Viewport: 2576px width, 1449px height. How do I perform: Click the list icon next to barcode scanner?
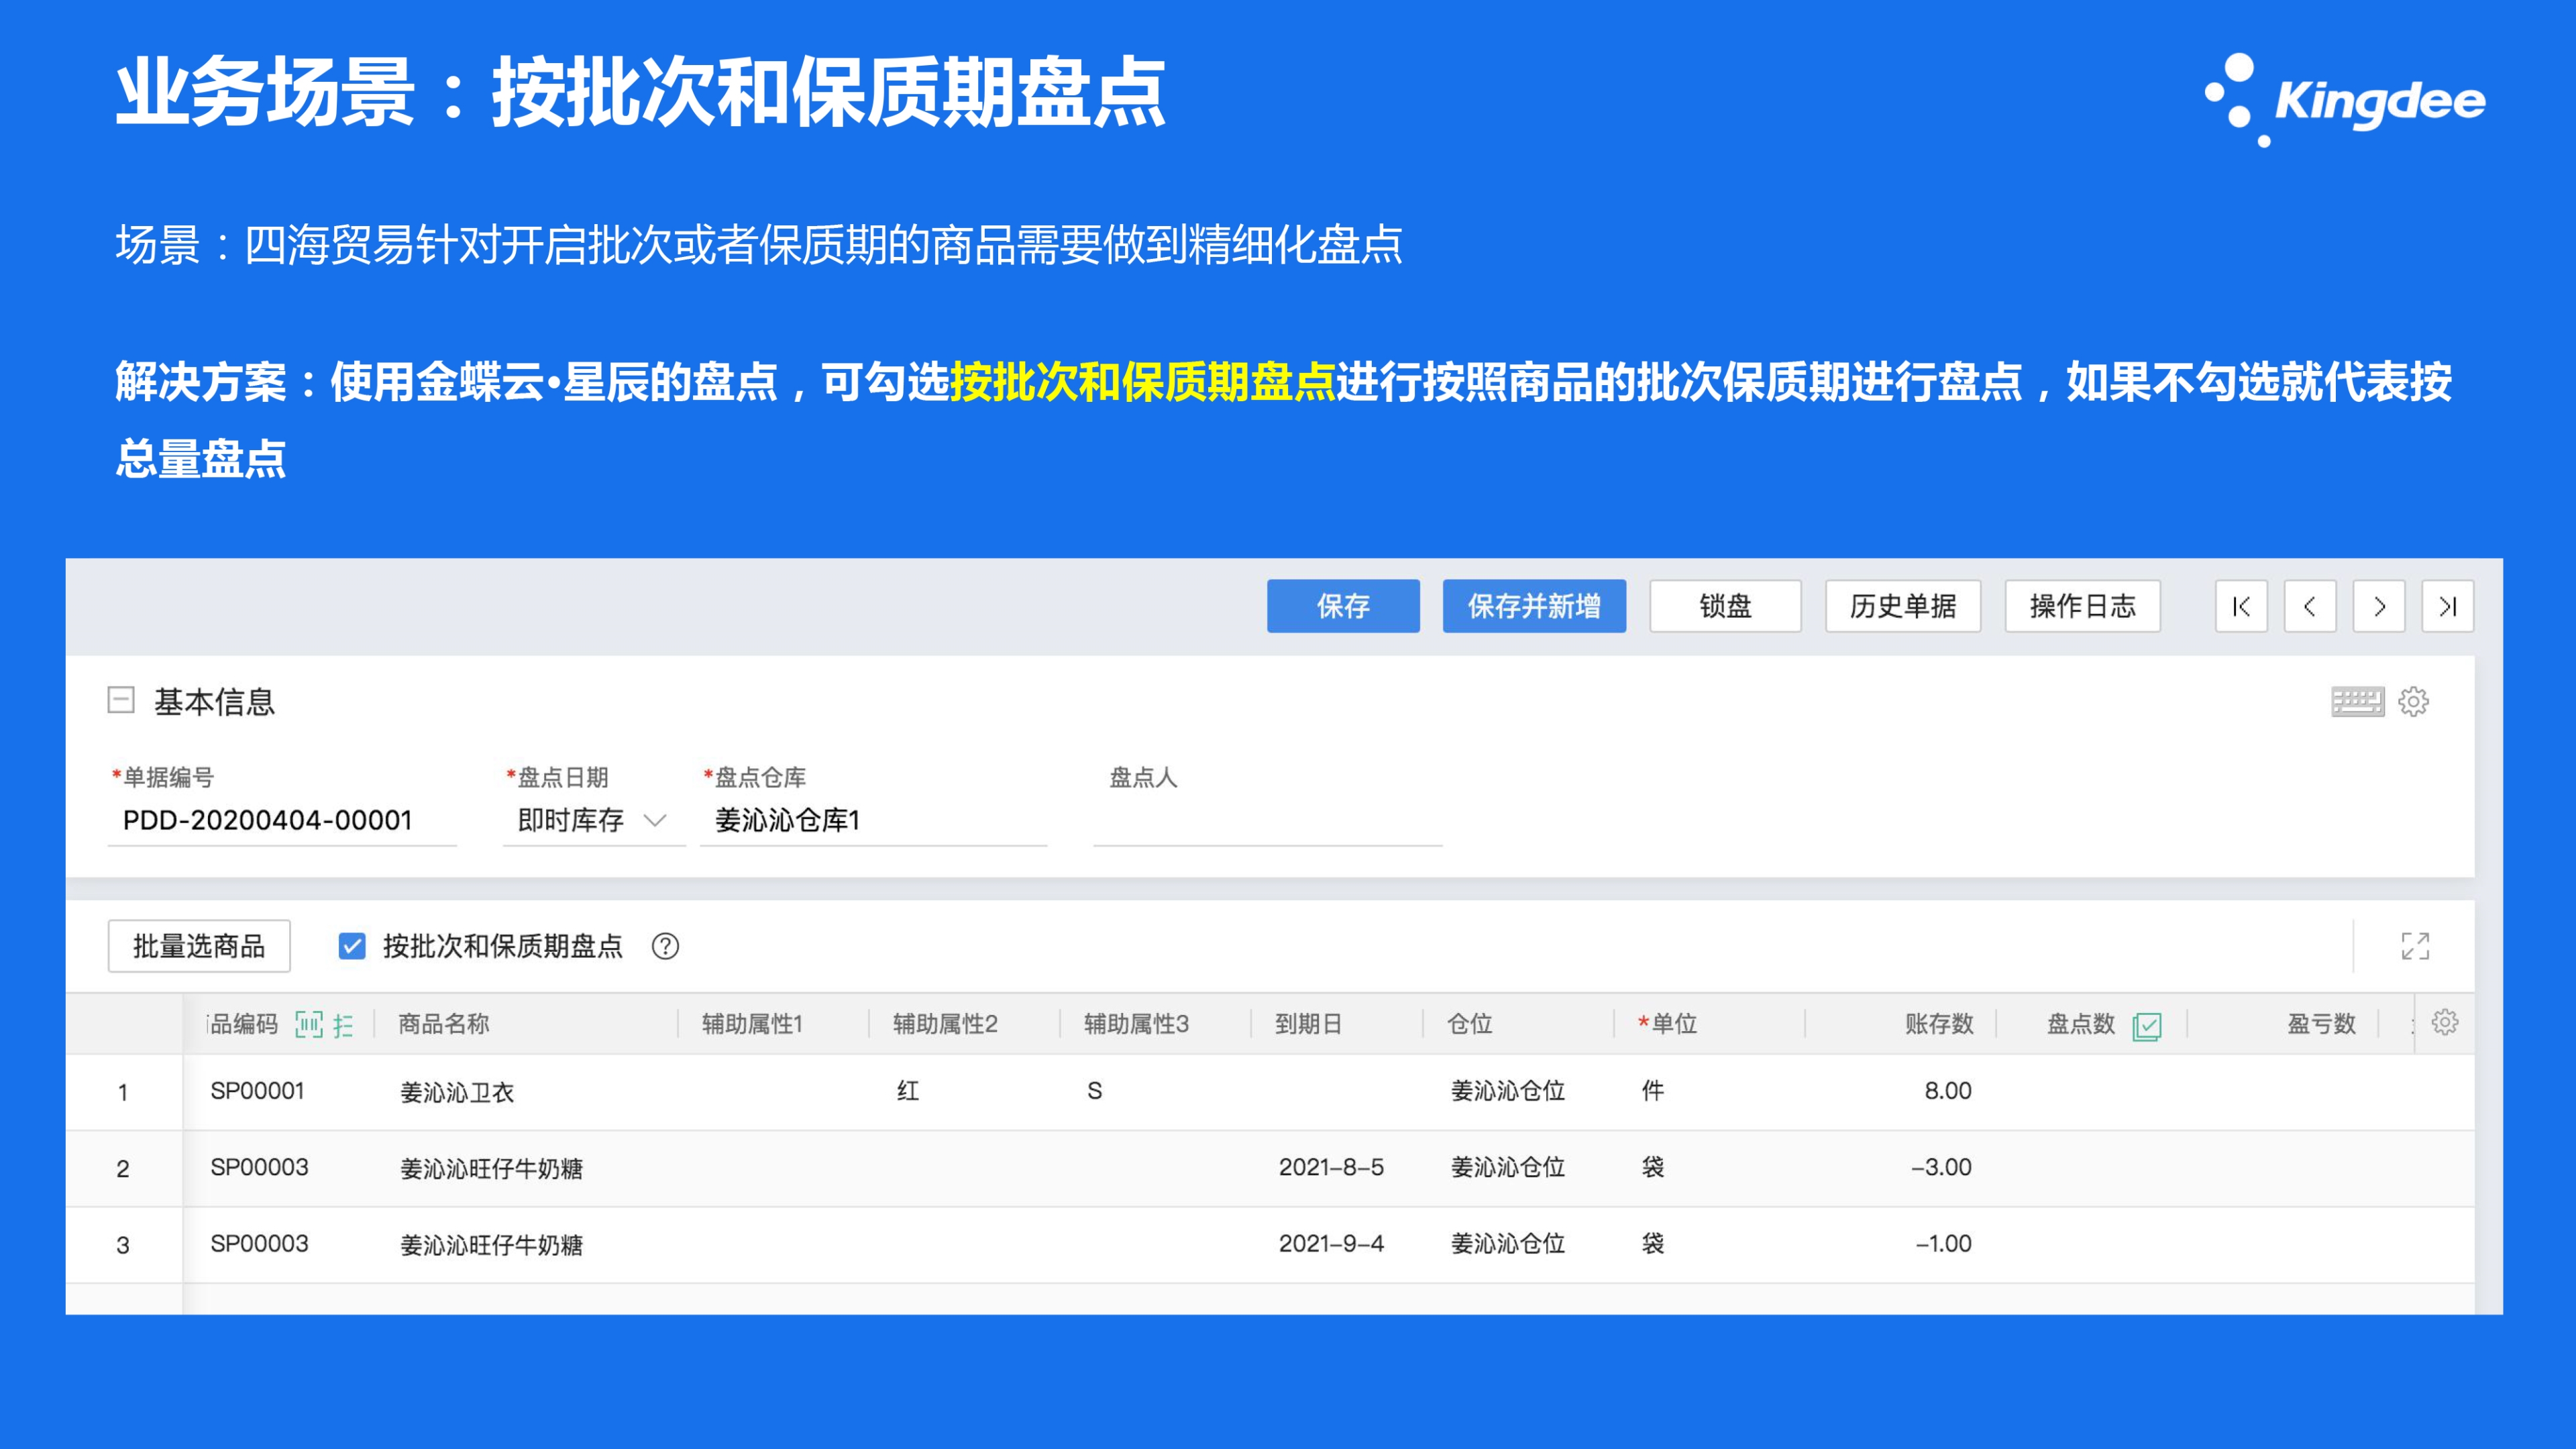pos(343,1025)
